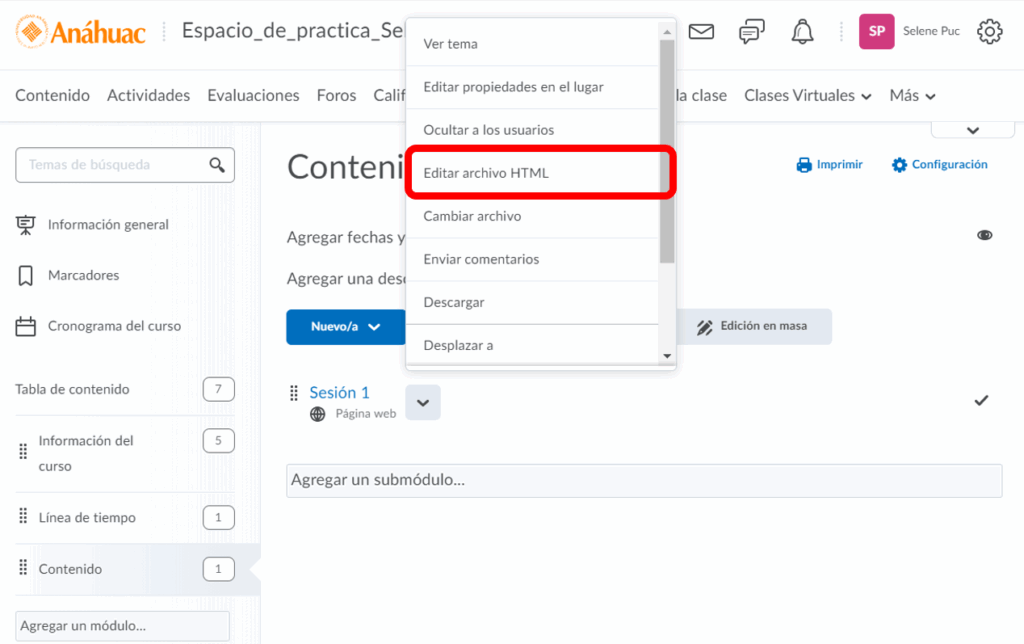Open the Nuevo/a dropdown button
1024x644 pixels.
tap(345, 327)
